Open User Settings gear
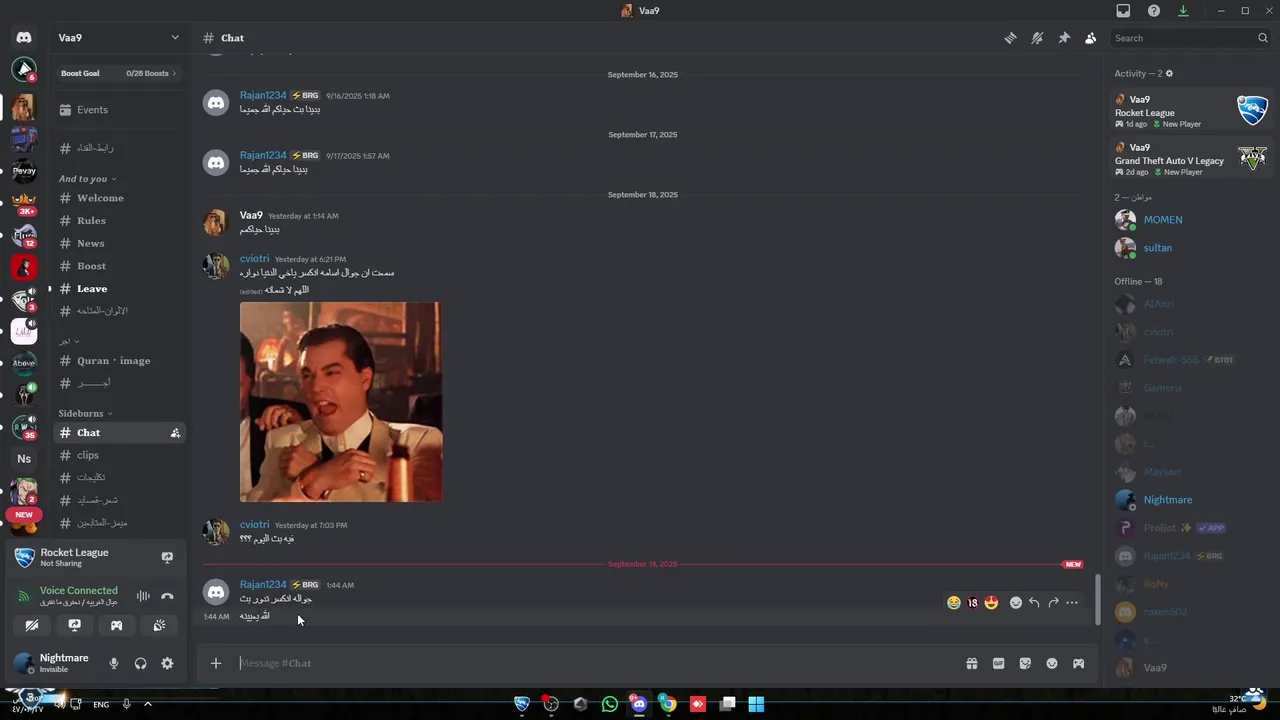This screenshot has width=1280, height=720. (167, 663)
